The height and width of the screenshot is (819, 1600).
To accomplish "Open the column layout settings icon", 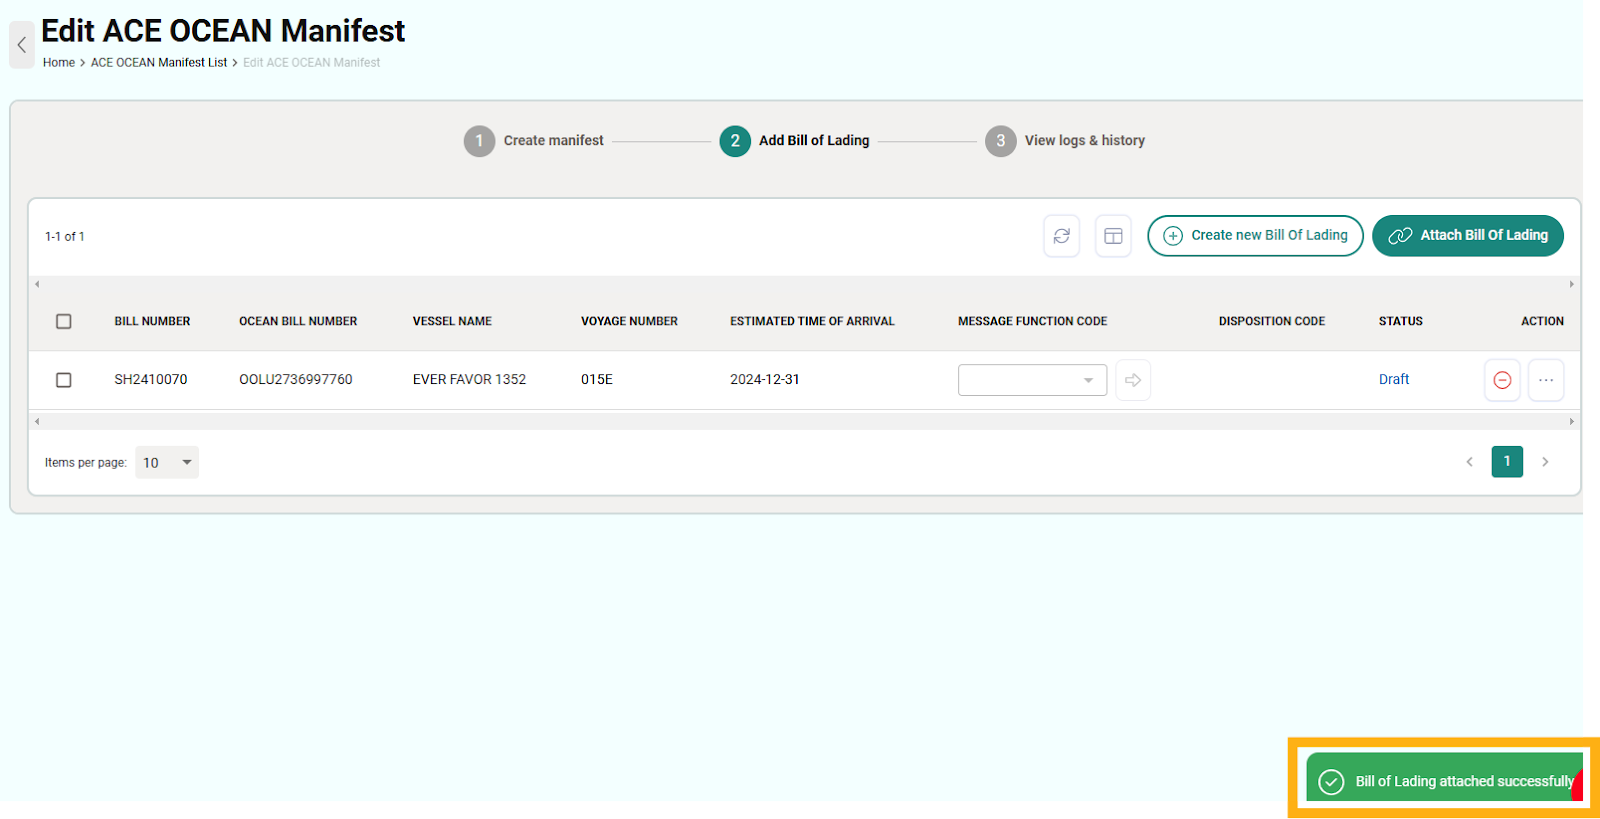I will 1113,236.
